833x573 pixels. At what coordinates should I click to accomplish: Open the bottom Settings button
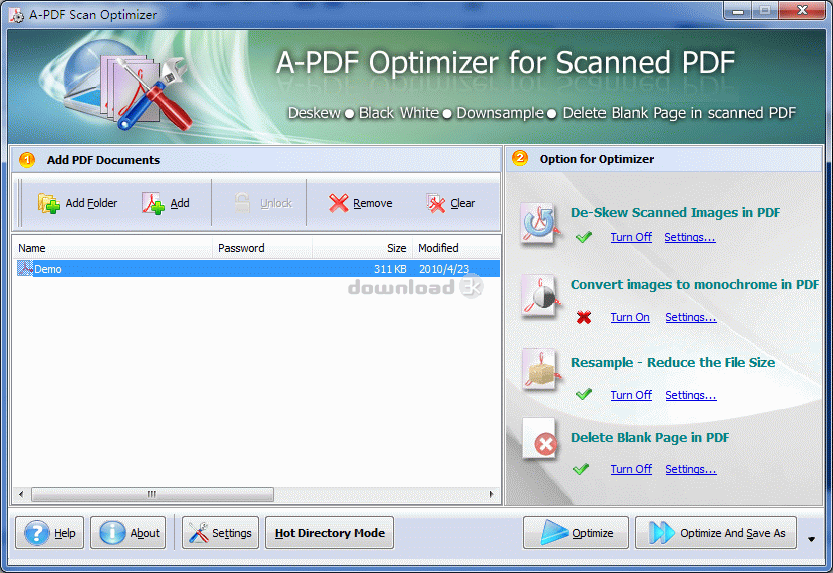point(220,533)
